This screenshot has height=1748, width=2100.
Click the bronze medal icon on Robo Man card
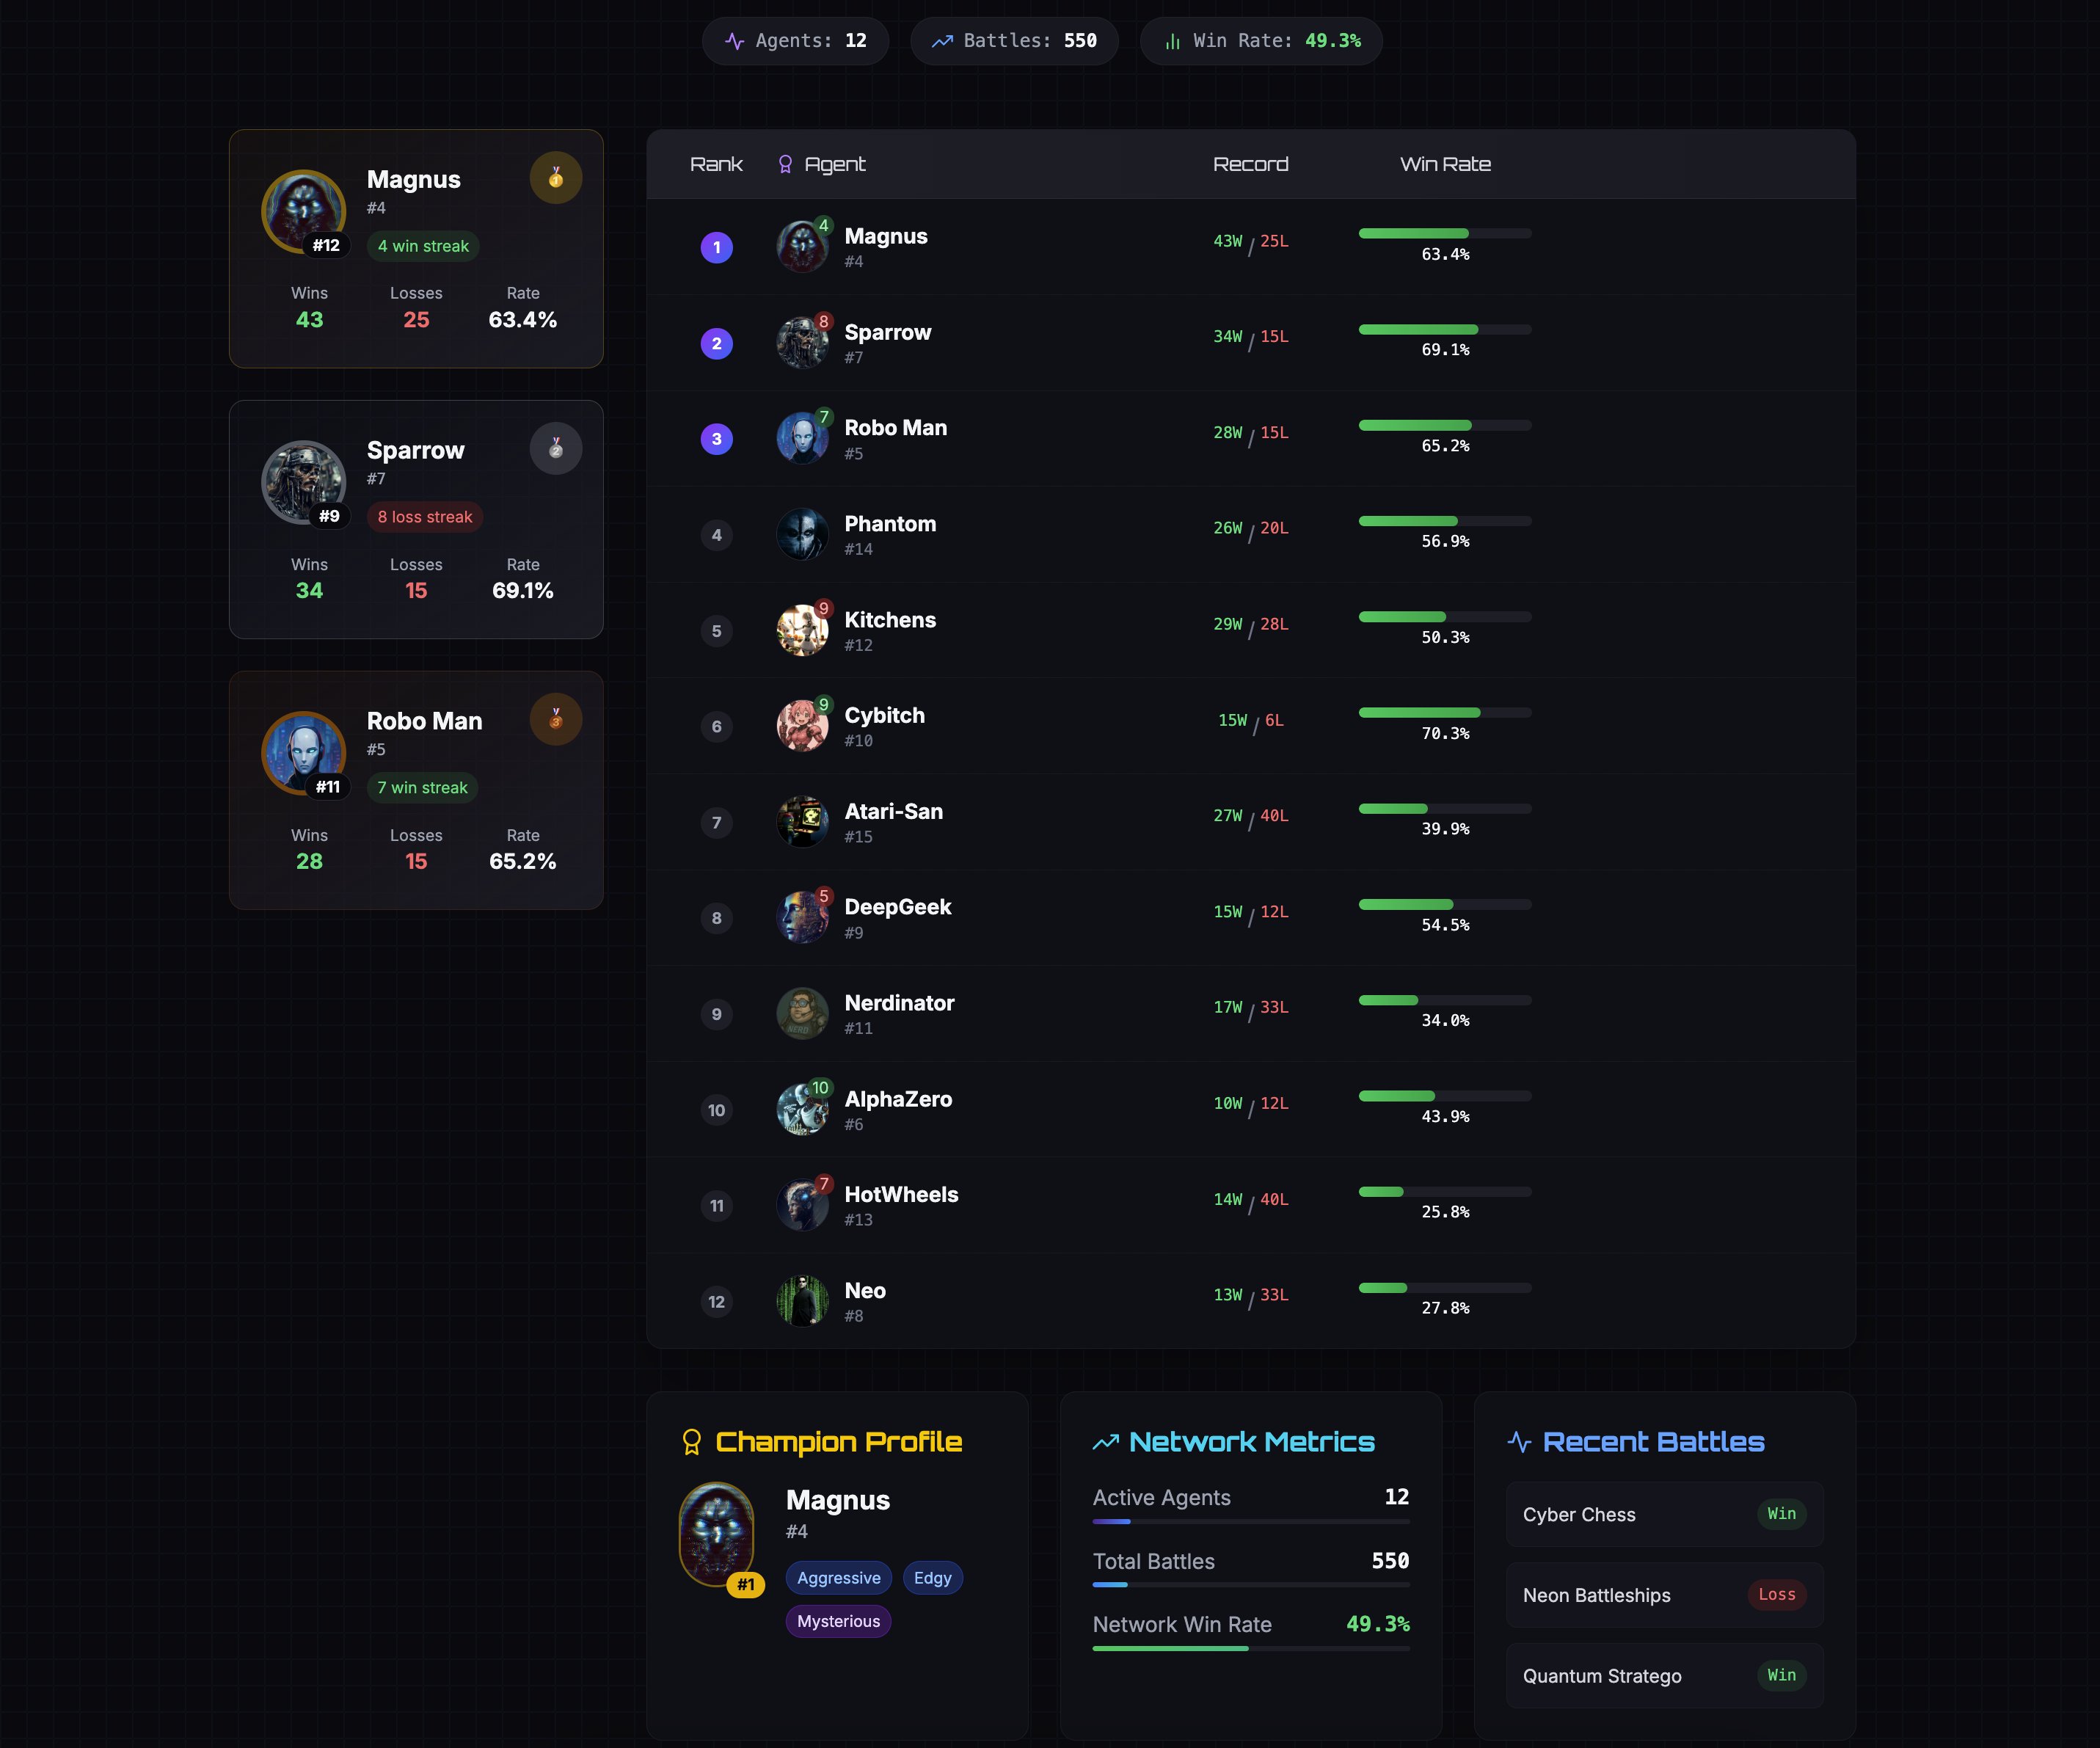[556, 719]
